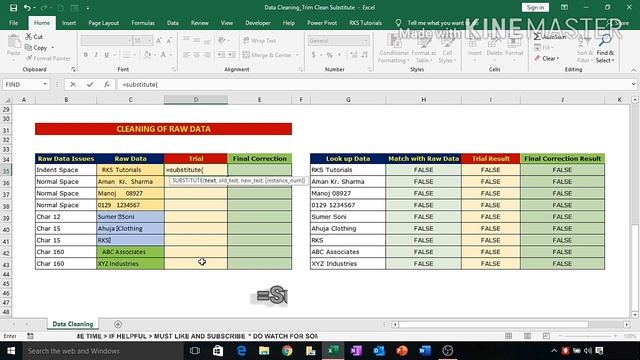The height and width of the screenshot is (360, 640).
Task: Switch to the Power Pivot tab
Action: 322,23
